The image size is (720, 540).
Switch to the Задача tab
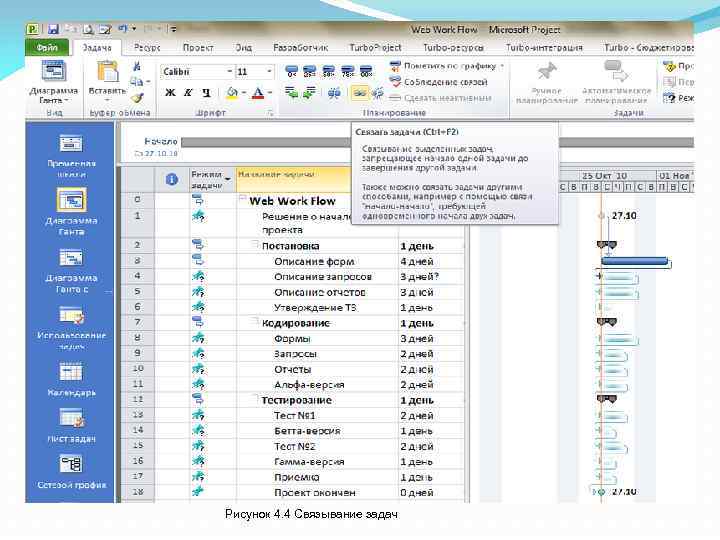coord(97,47)
